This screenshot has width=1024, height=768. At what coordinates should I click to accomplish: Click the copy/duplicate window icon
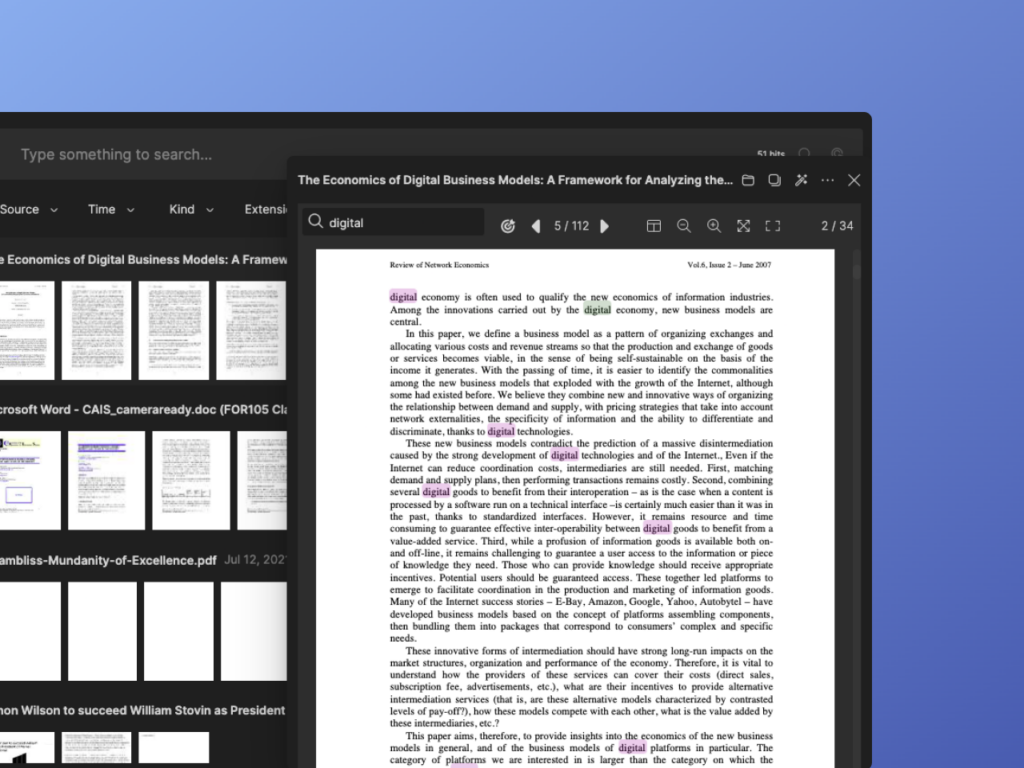[x=775, y=180]
